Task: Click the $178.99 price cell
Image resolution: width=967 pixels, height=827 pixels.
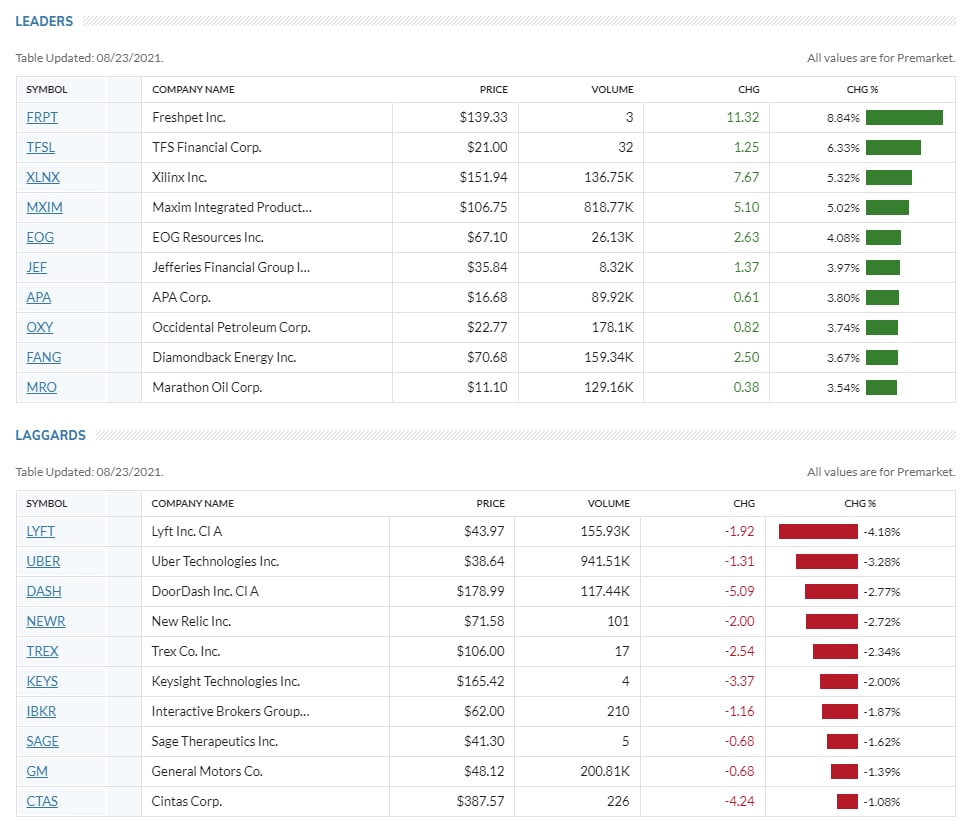Action: pyautogui.click(x=480, y=591)
